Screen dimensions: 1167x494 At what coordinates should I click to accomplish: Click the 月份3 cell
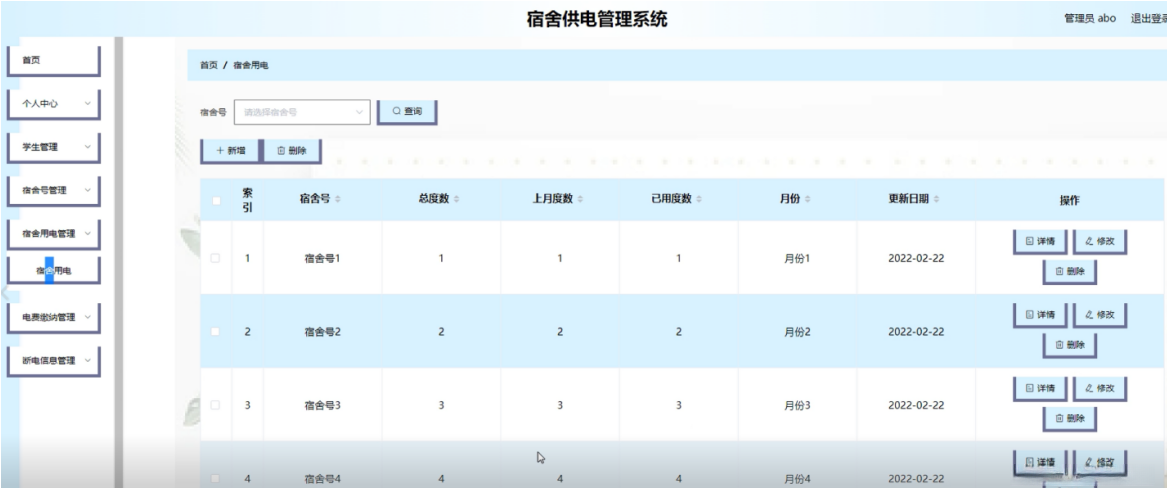coord(796,405)
